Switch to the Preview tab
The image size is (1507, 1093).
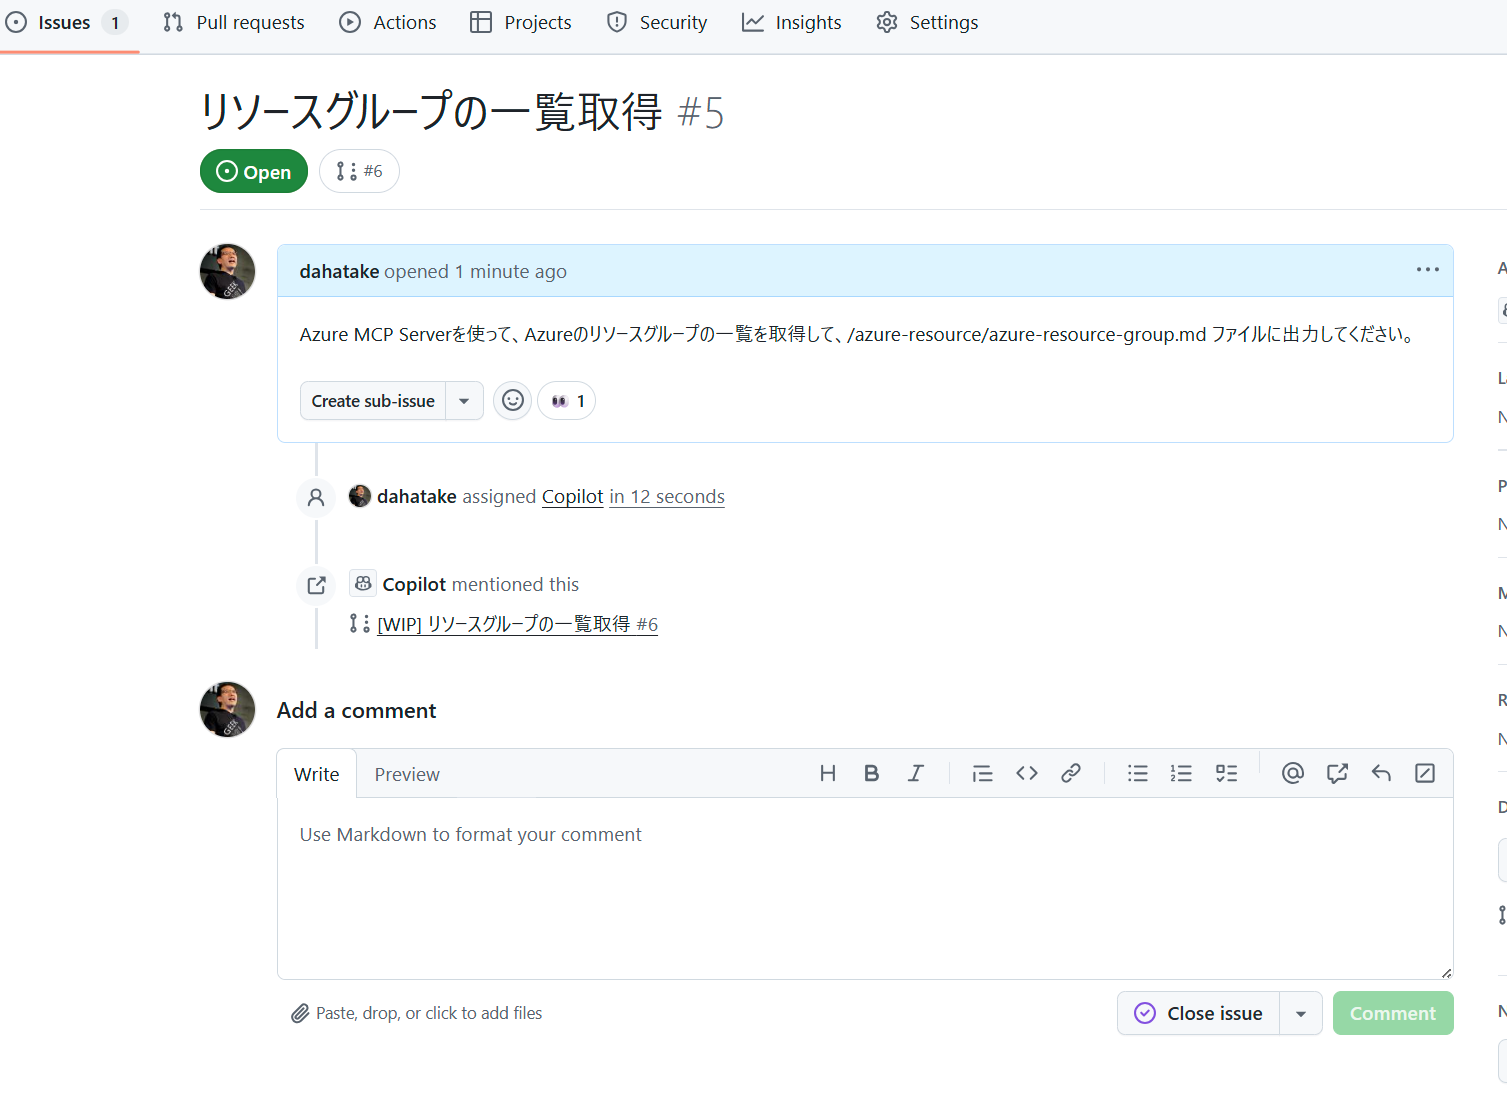tap(407, 773)
